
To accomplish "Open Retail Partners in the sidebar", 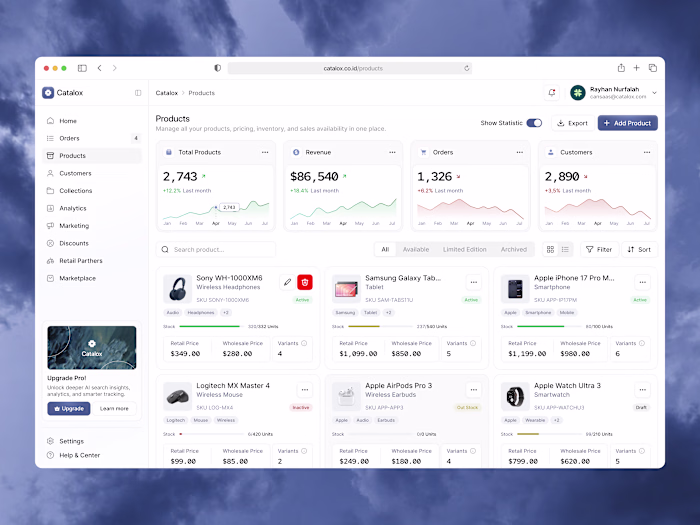I will pyautogui.click(x=92, y=260).
